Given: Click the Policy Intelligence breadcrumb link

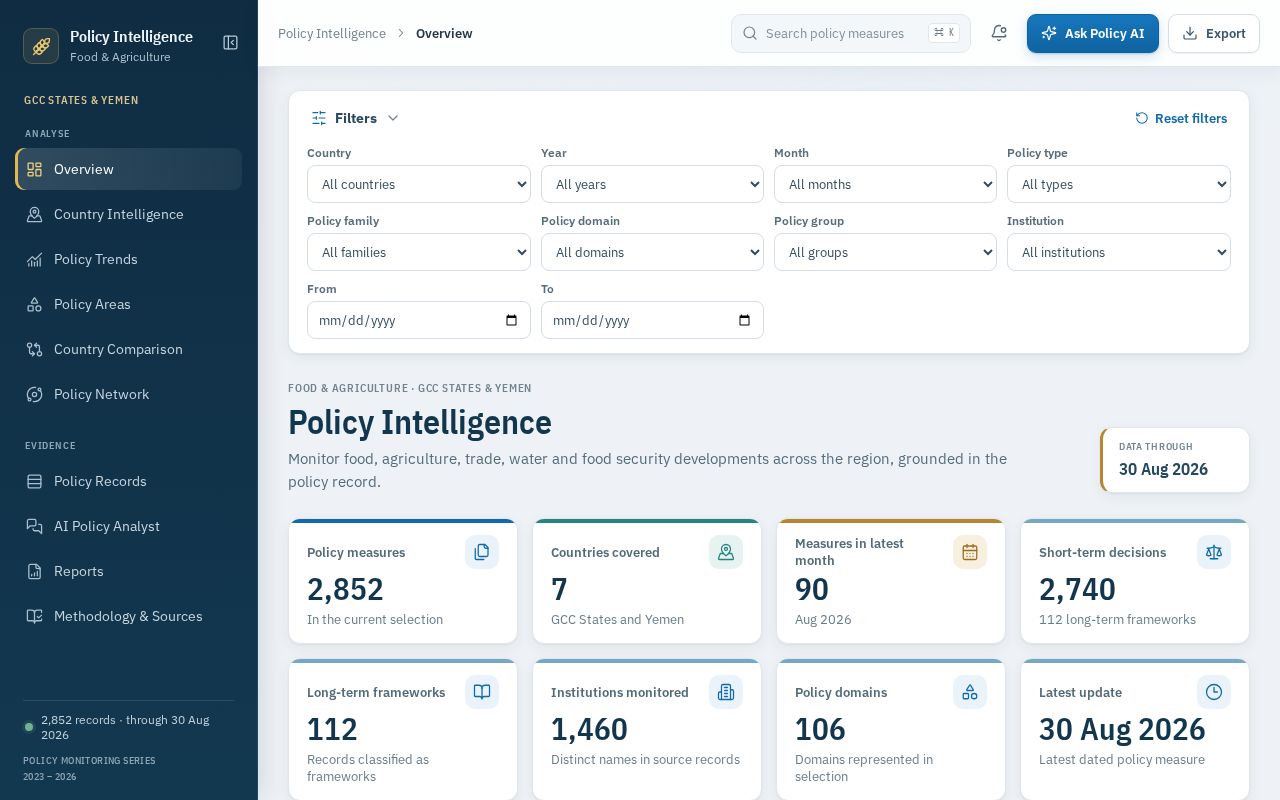Looking at the screenshot, I should 332,33.
